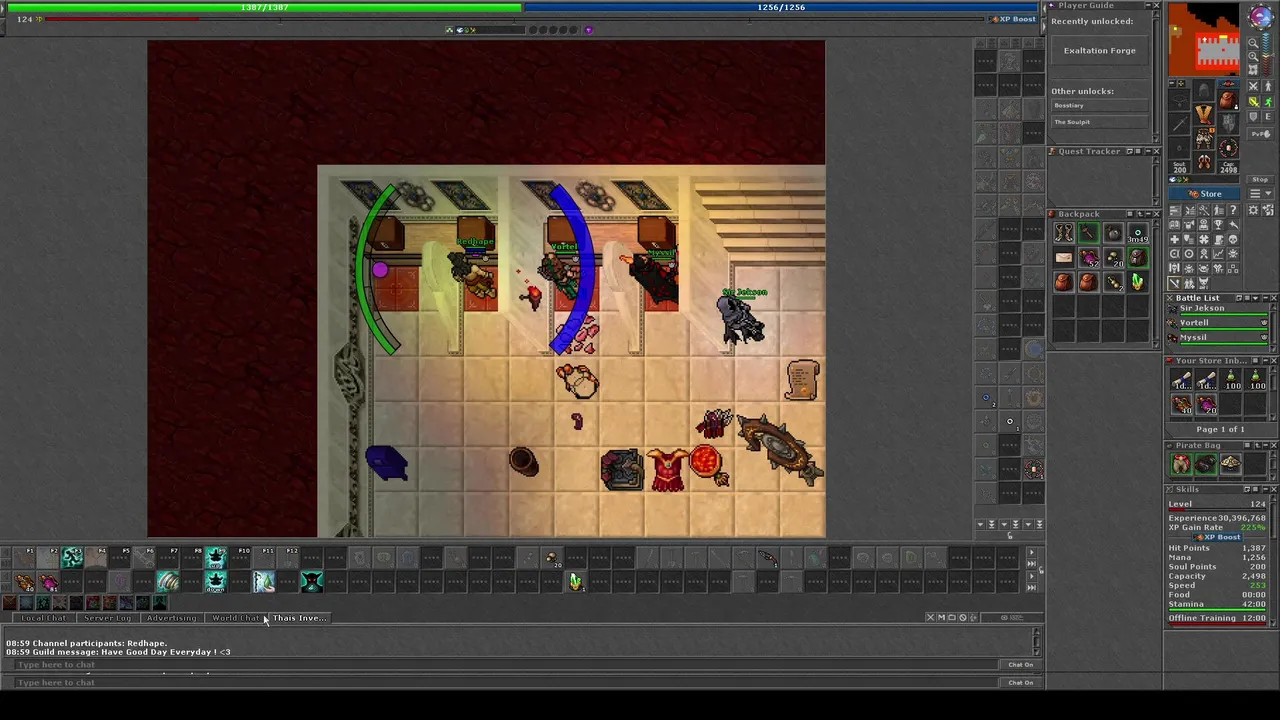Toggle lower Chat On button
The image size is (1280, 720).
[x=1020, y=682]
